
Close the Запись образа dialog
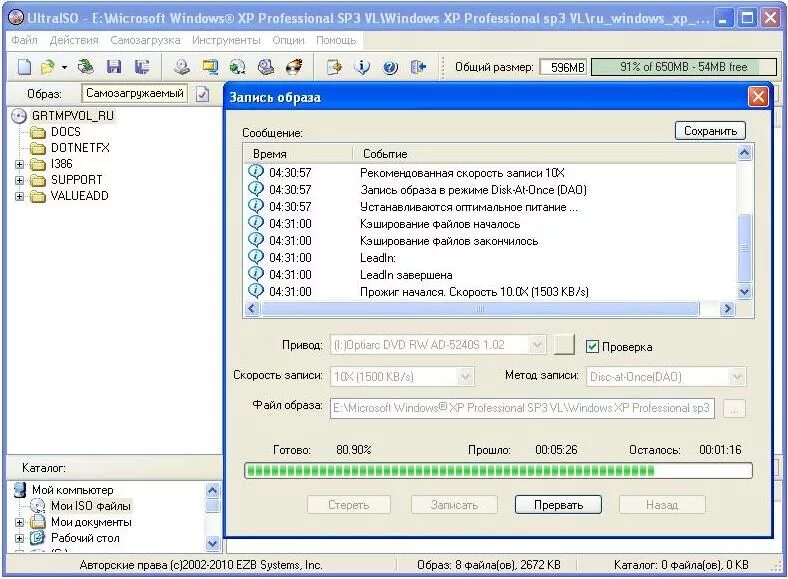click(x=758, y=96)
